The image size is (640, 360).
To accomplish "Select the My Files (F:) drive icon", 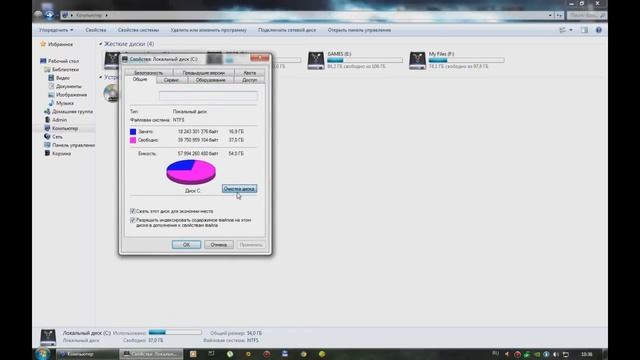I will (417, 60).
